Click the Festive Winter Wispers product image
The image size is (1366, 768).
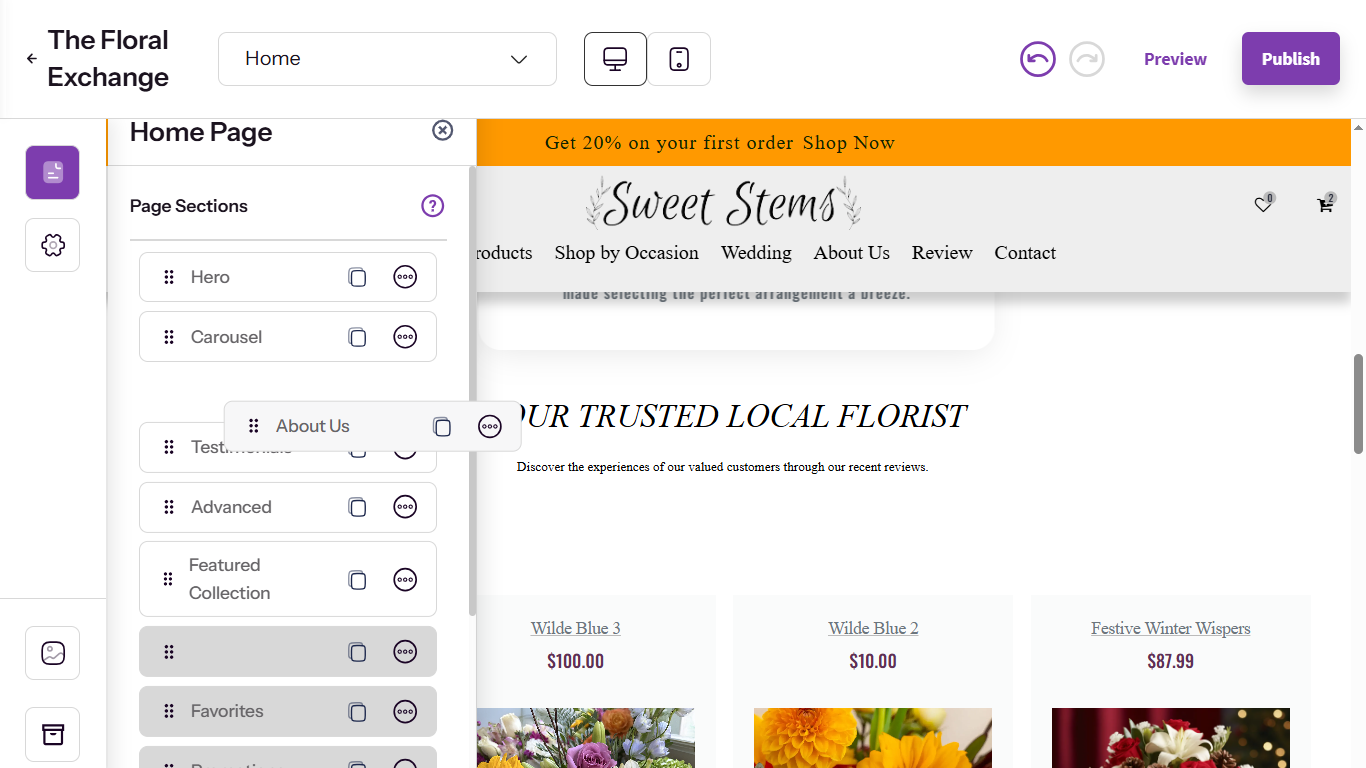click(x=1171, y=738)
